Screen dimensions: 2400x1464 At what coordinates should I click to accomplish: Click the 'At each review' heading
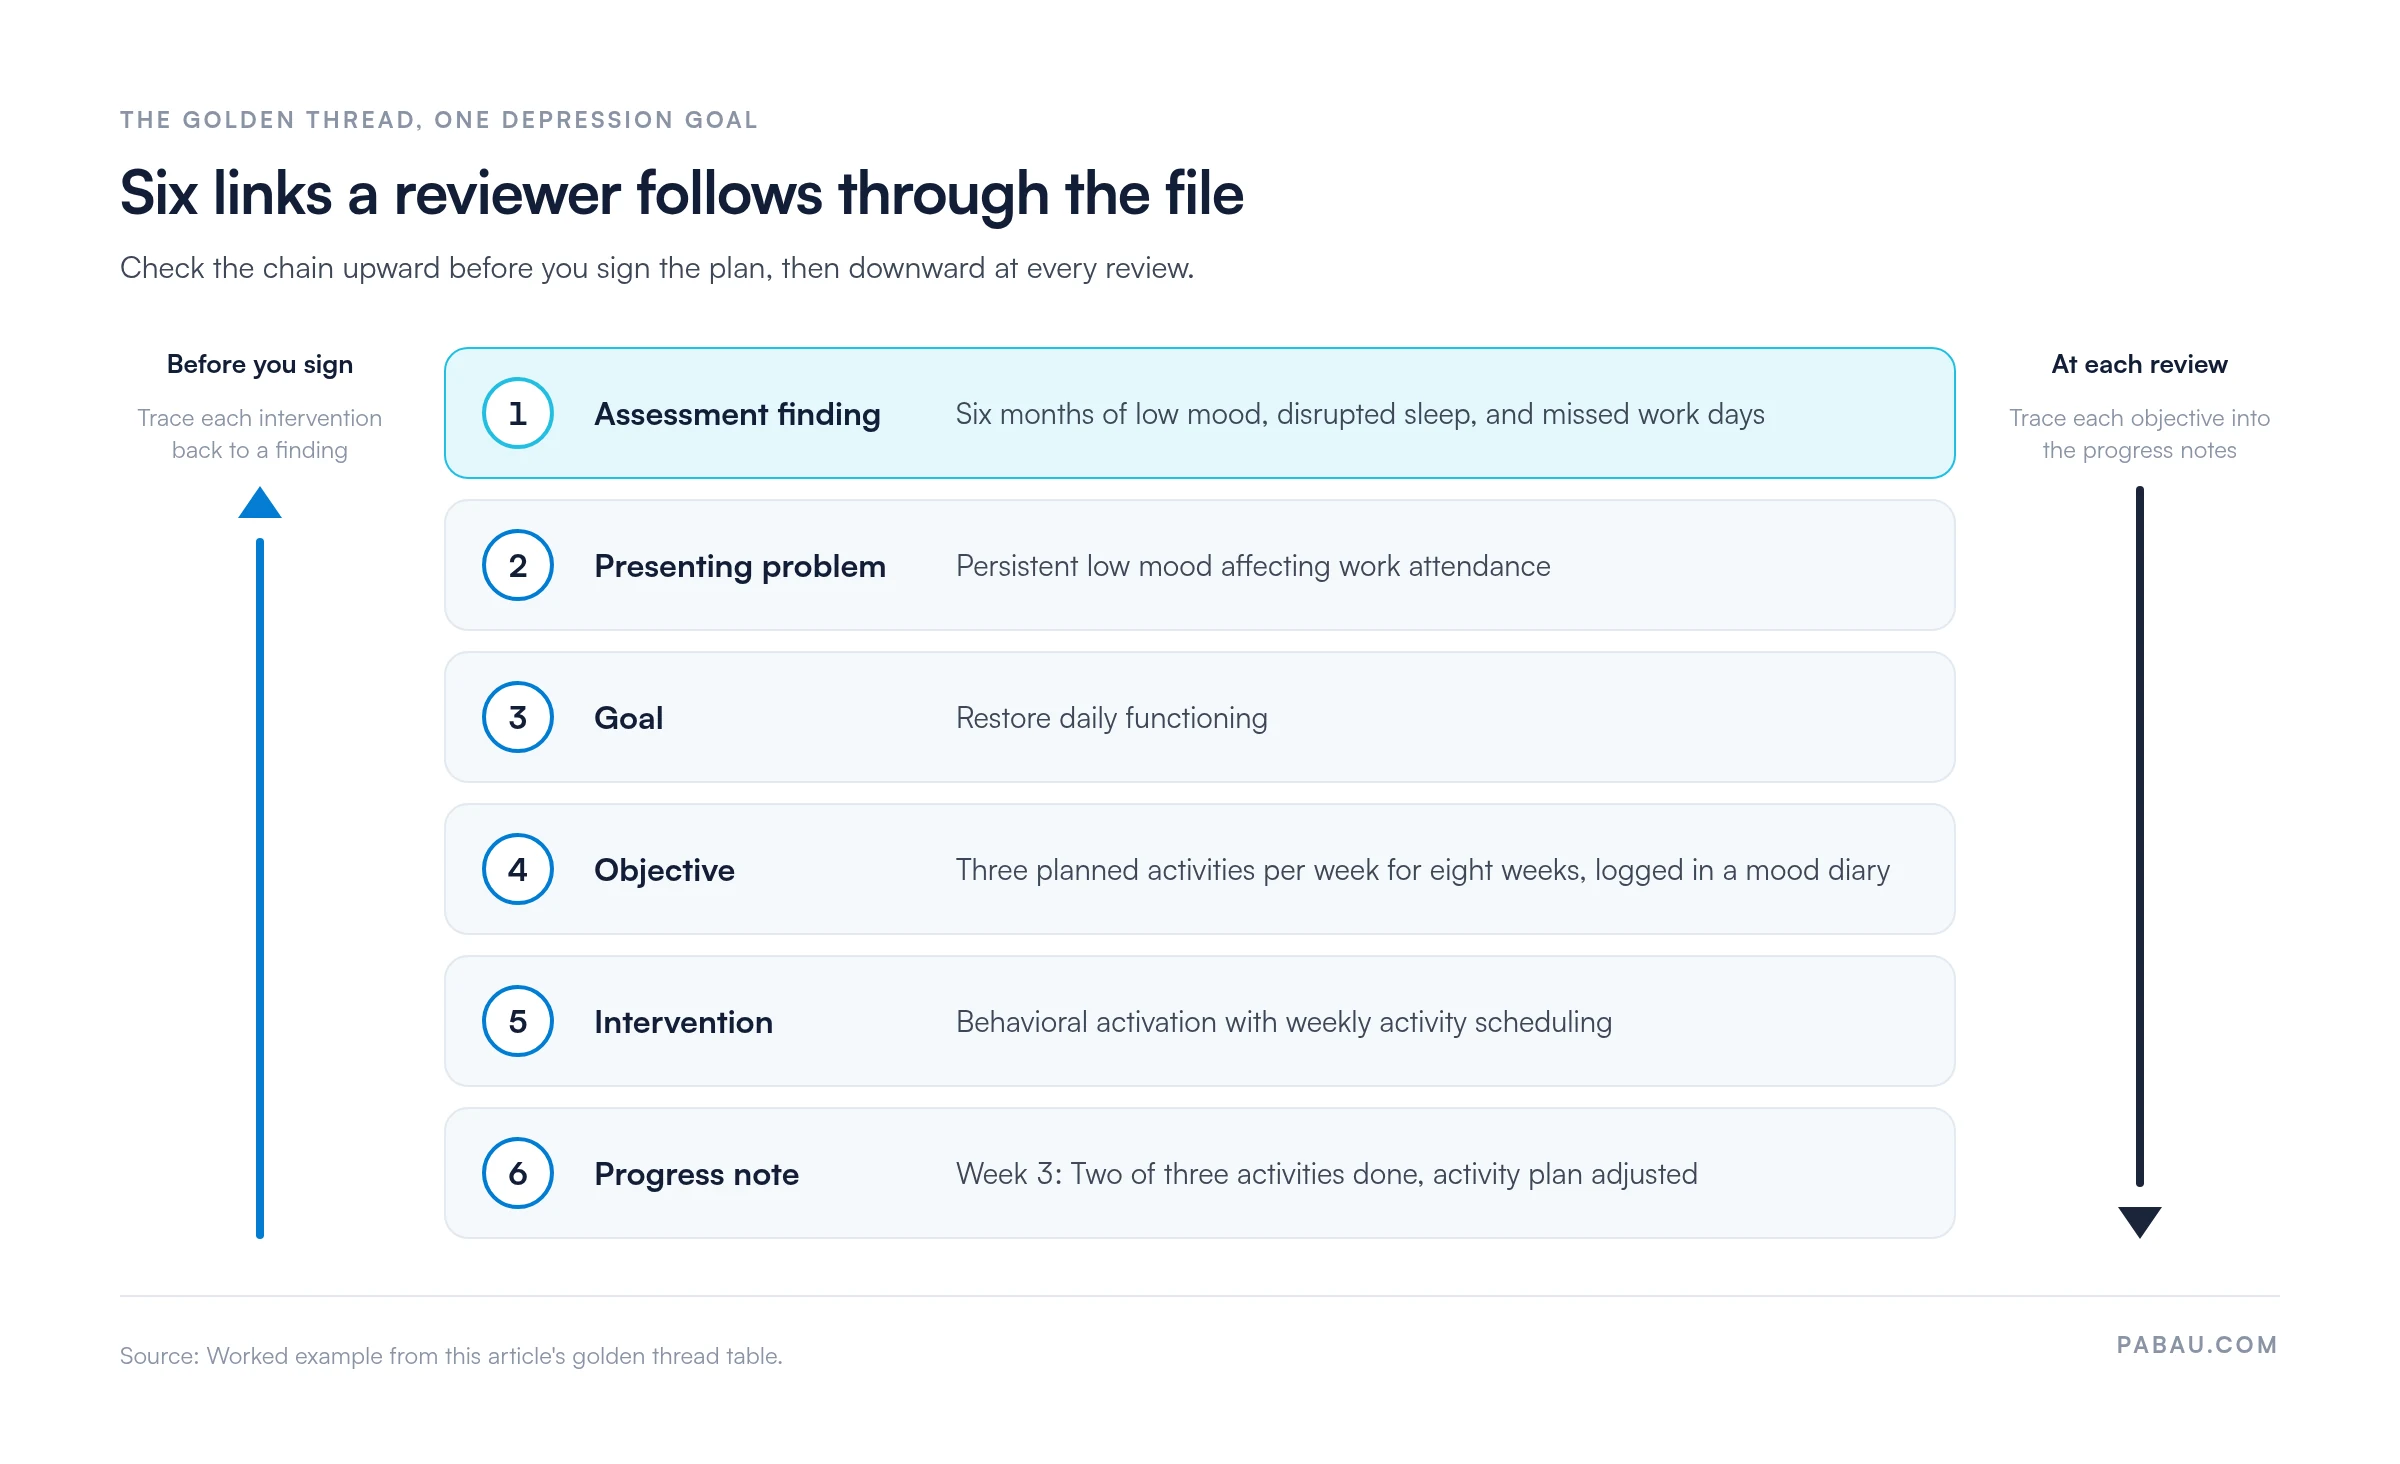pos(2140,364)
